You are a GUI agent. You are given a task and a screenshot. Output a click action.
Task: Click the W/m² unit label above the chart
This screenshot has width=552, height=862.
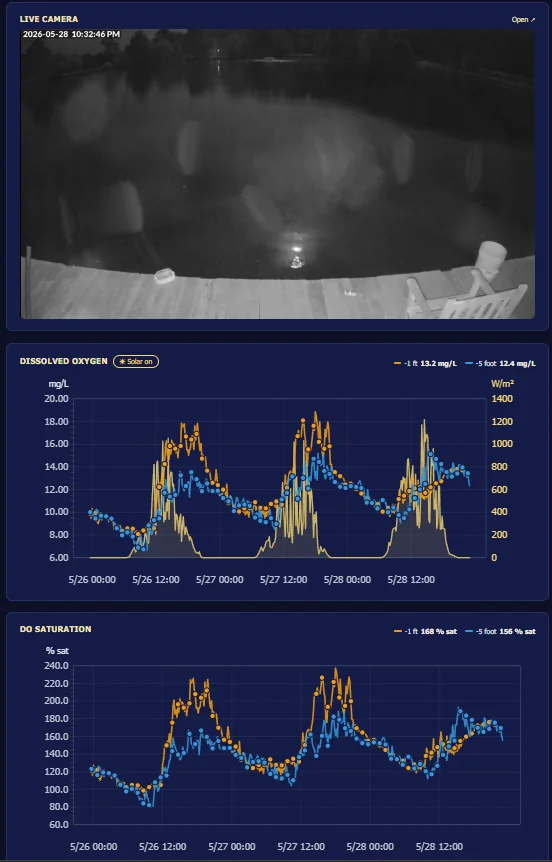click(503, 383)
